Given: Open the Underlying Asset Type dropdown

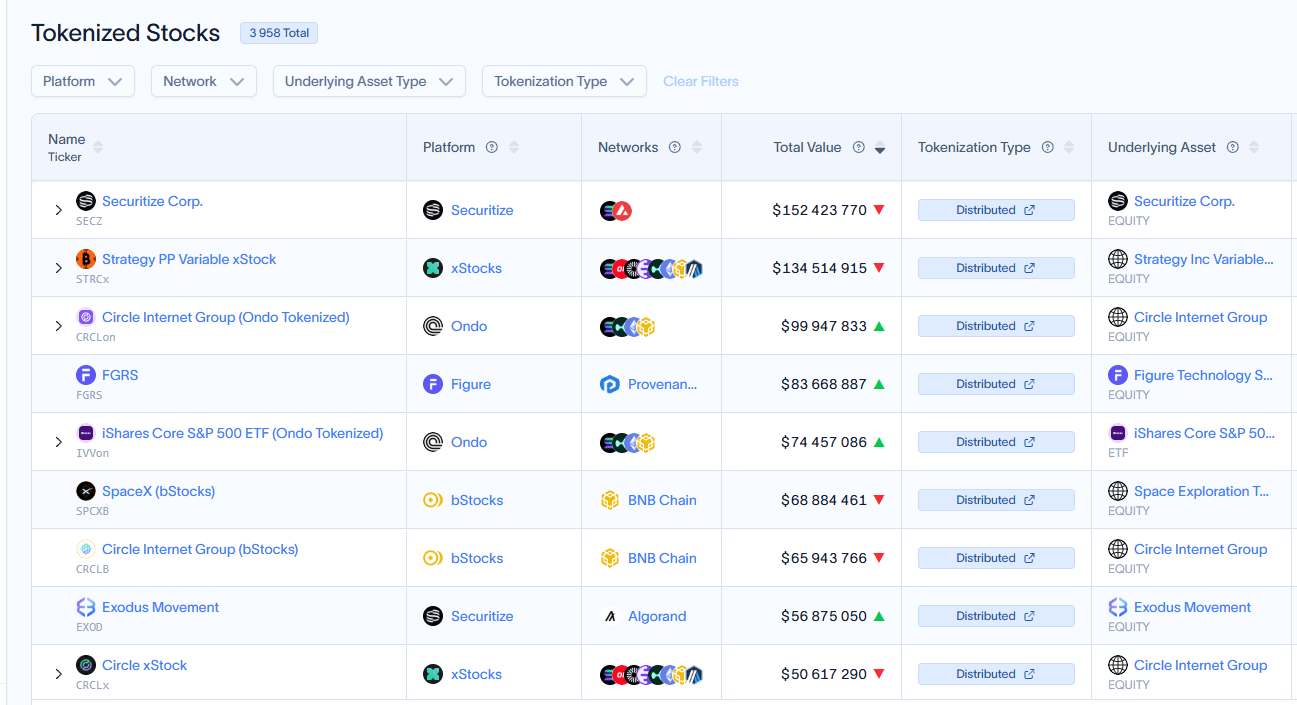Looking at the screenshot, I should click(369, 81).
